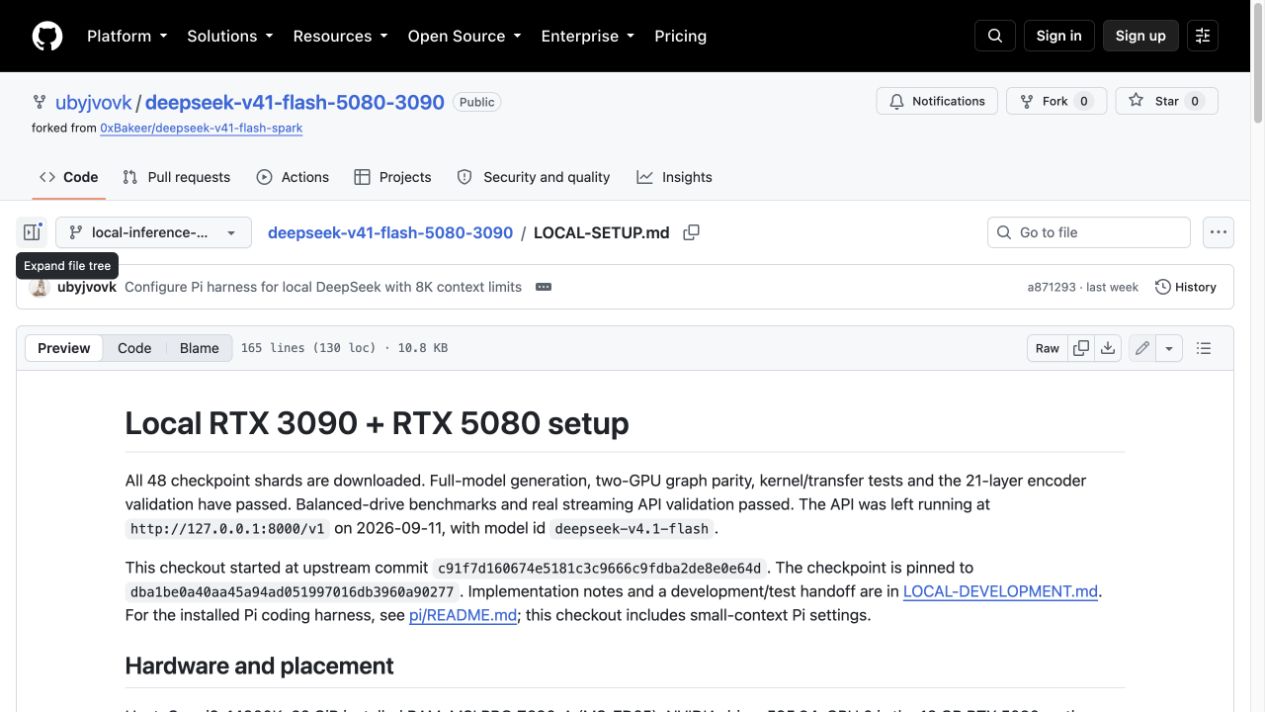Click the Public visibility badge
This screenshot has width=1265, height=712.
tap(477, 102)
